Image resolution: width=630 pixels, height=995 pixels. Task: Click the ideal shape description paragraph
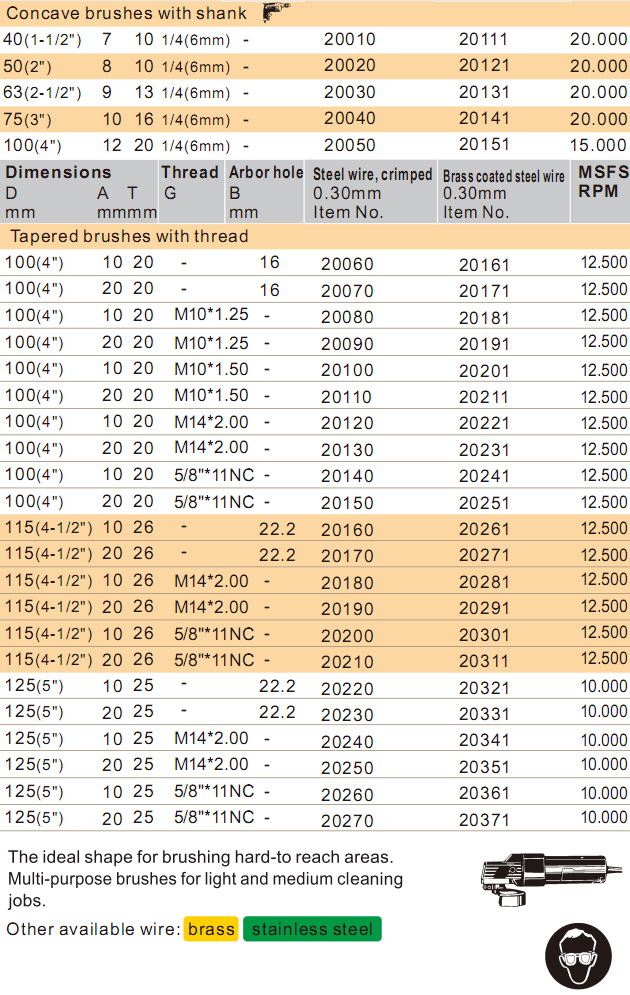coord(206,879)
